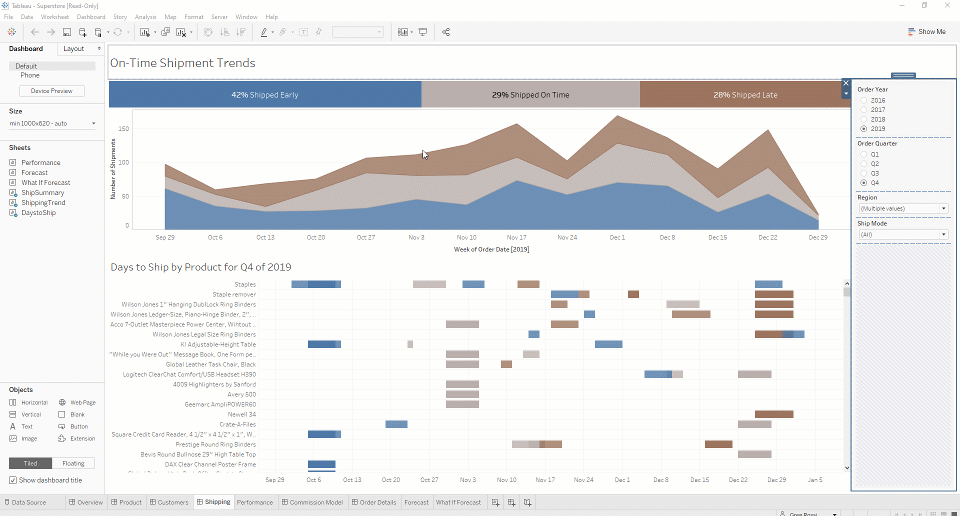Select Order Year 2017 radio button
This screenshot has width=960, height=516.
(864, 110)
